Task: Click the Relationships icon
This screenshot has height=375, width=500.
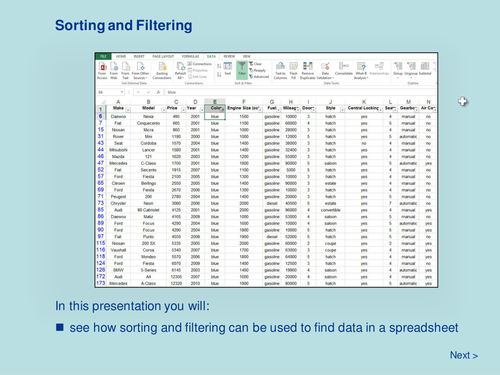Action: pyautogui.click(x=379, y=69)
